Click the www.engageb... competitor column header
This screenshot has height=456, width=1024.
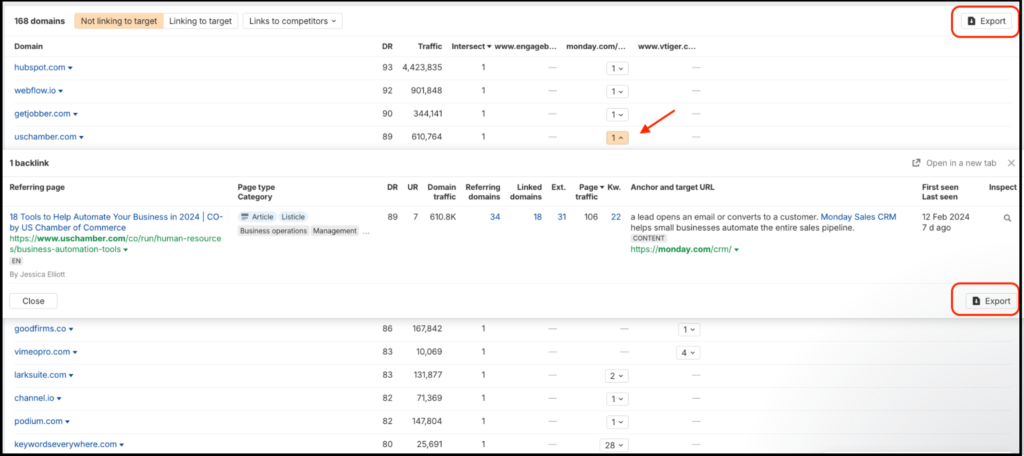526,46
